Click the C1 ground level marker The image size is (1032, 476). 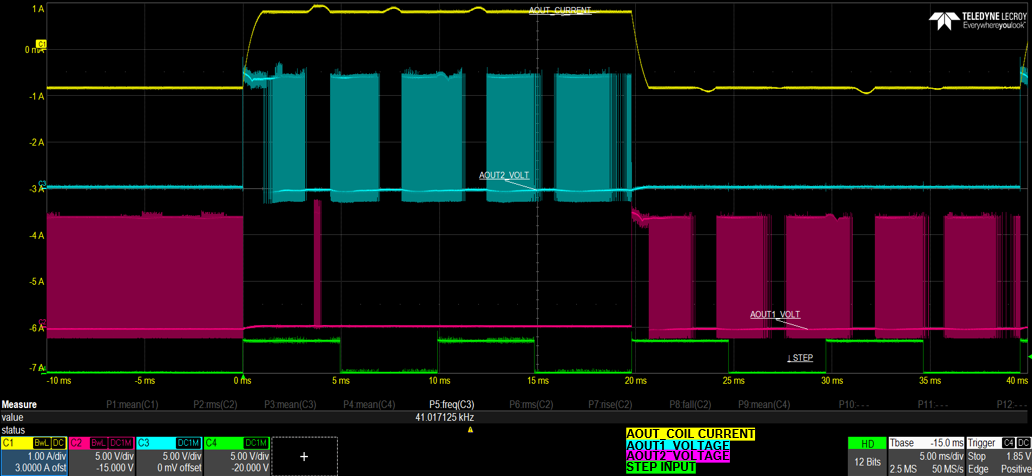click(42, 43)
